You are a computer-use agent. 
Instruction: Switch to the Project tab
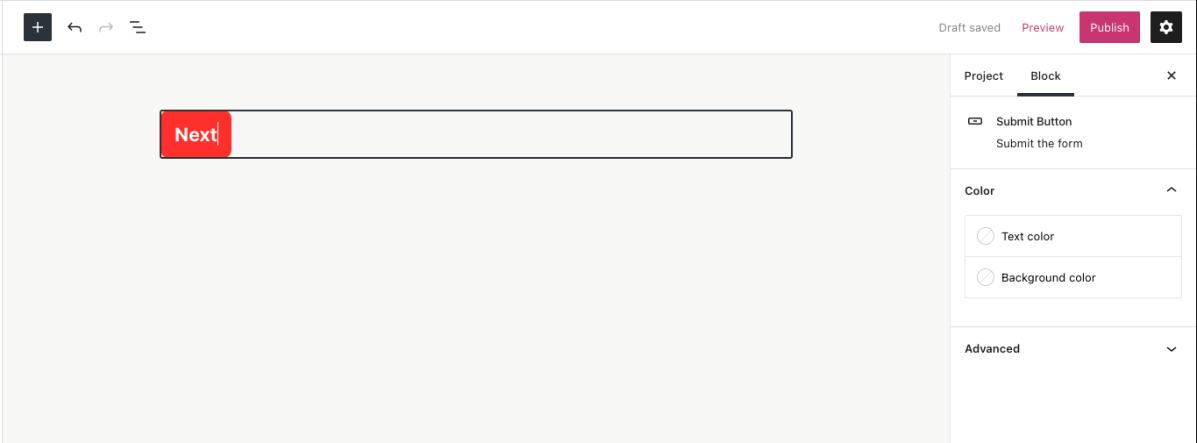coord(983,76)
